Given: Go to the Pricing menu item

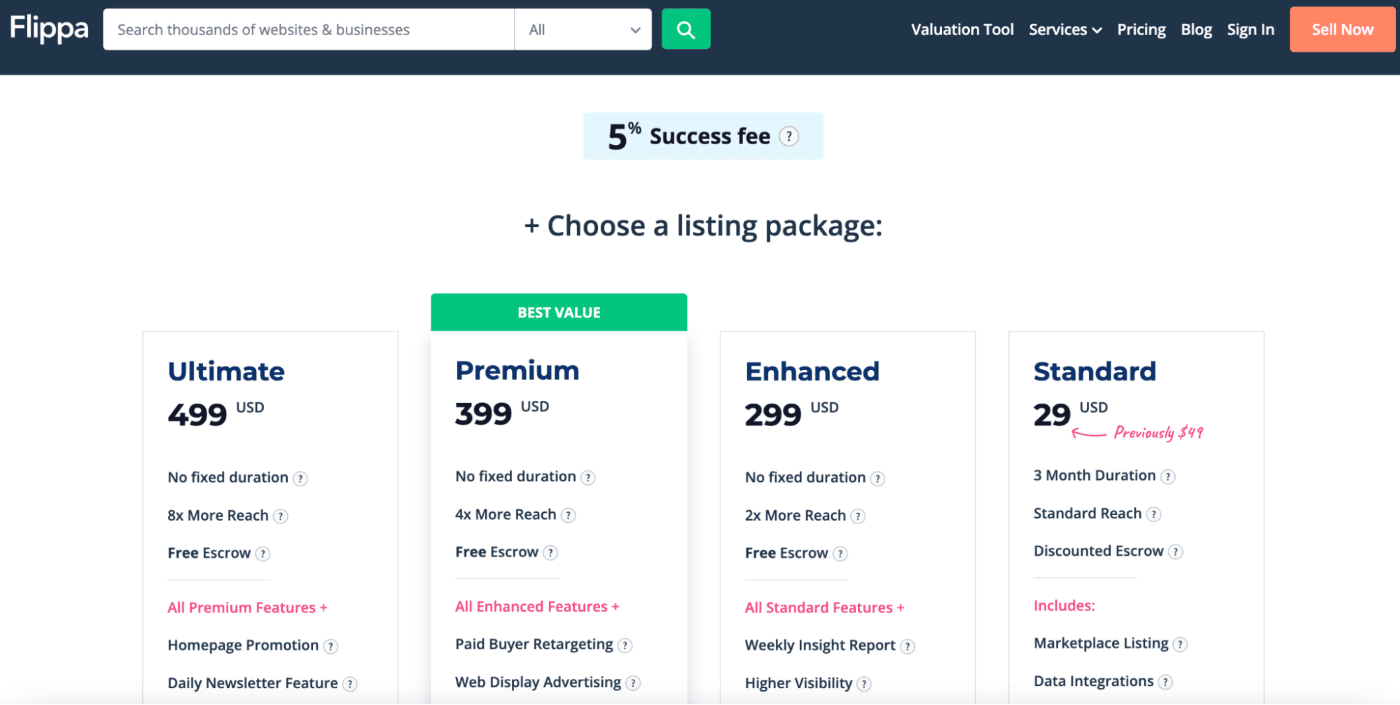Looking at the screenshot, I should pos(1141,29).
